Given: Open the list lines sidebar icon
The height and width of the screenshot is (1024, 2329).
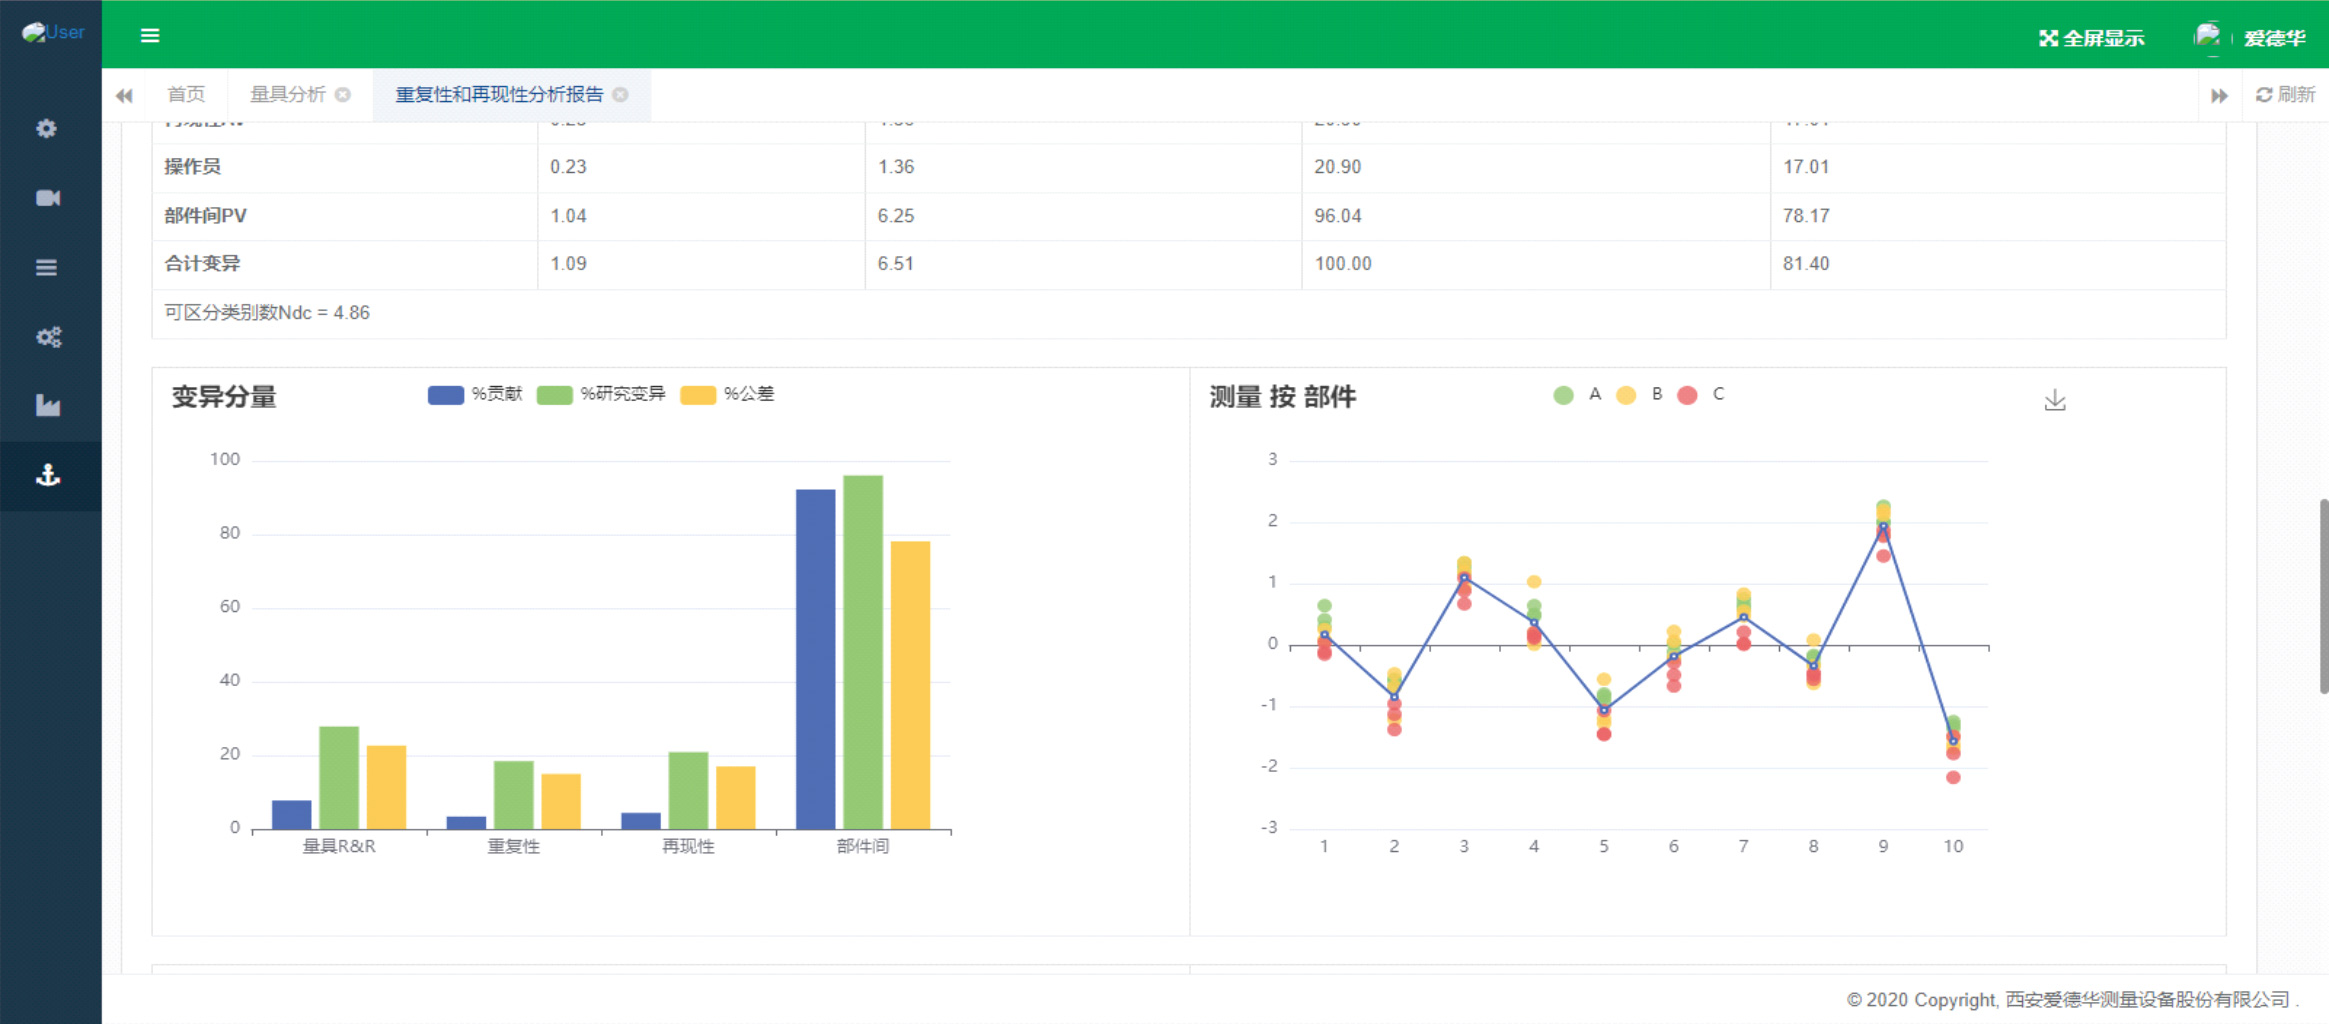Looking at the screenshot, I should 47,268.
